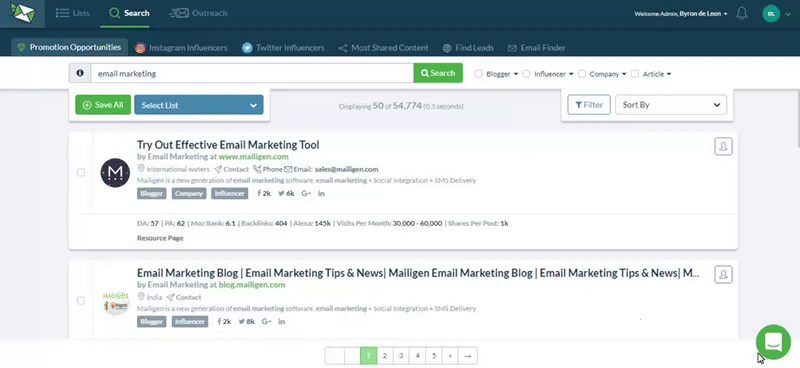Expand the Article dropdown arrow
This screenshot has height=368, width=800.
[x=668, y=74]
